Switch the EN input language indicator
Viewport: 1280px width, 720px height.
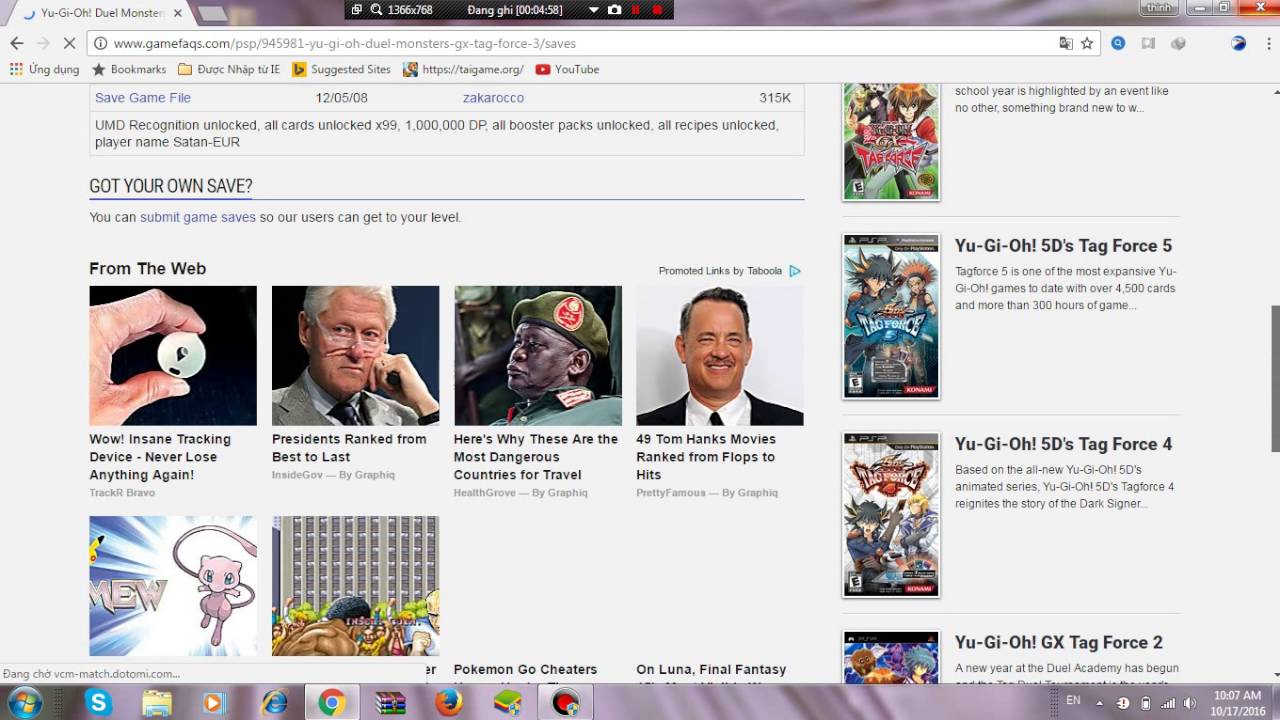pos(1073,701)
